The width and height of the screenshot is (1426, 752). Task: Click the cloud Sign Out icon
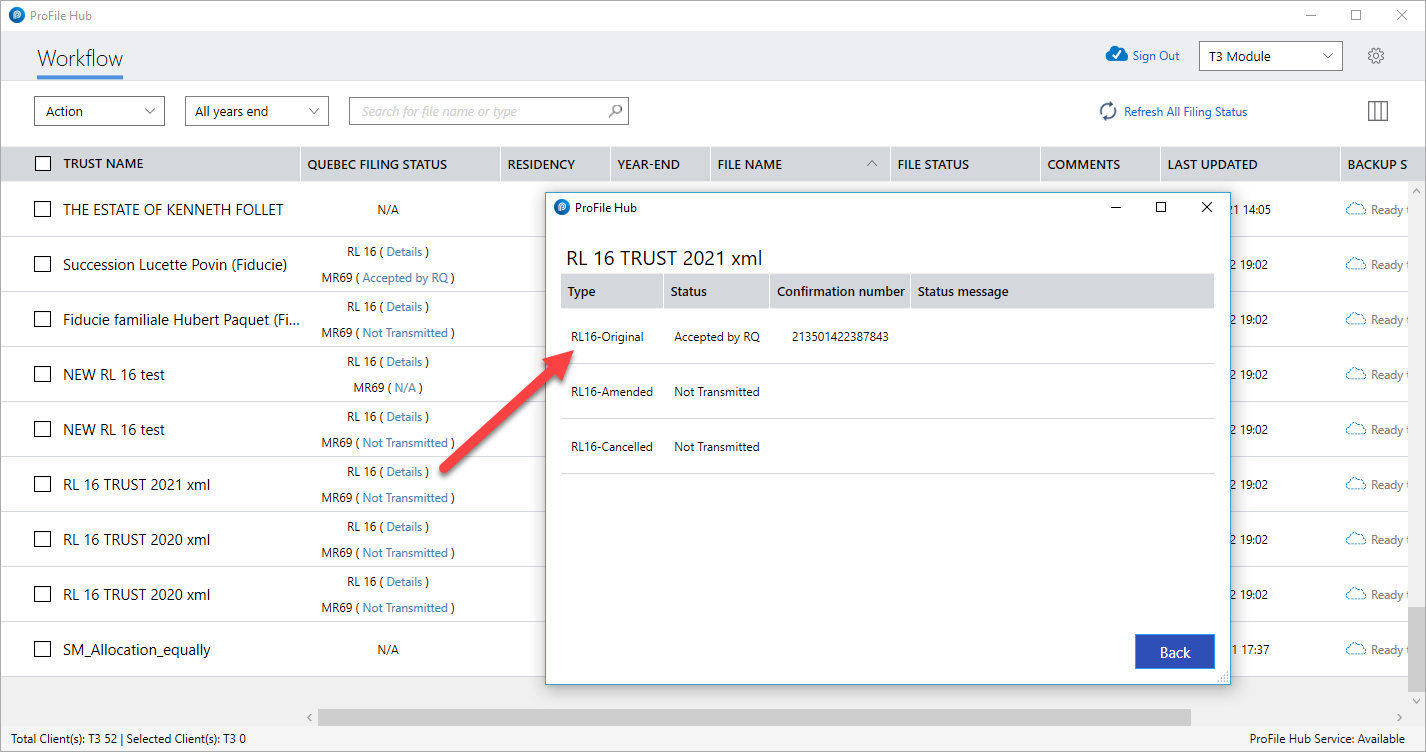(1116, 55)
